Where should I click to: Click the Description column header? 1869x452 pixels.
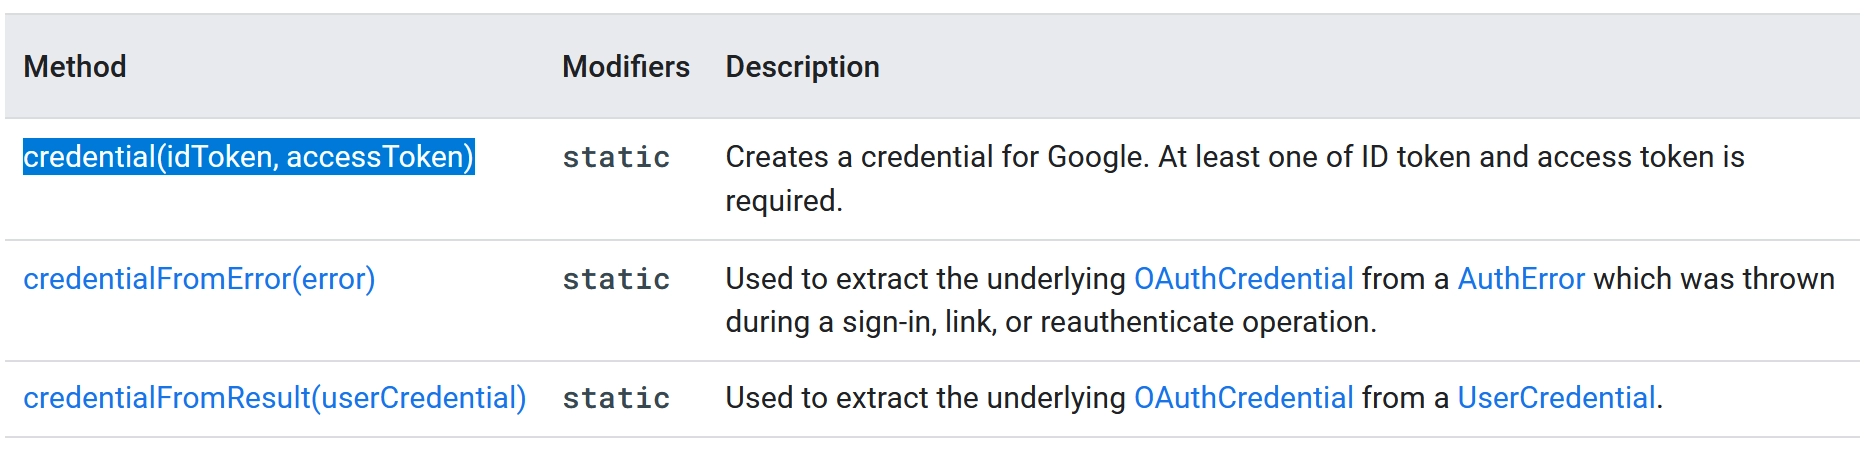[x=802, y=67]
